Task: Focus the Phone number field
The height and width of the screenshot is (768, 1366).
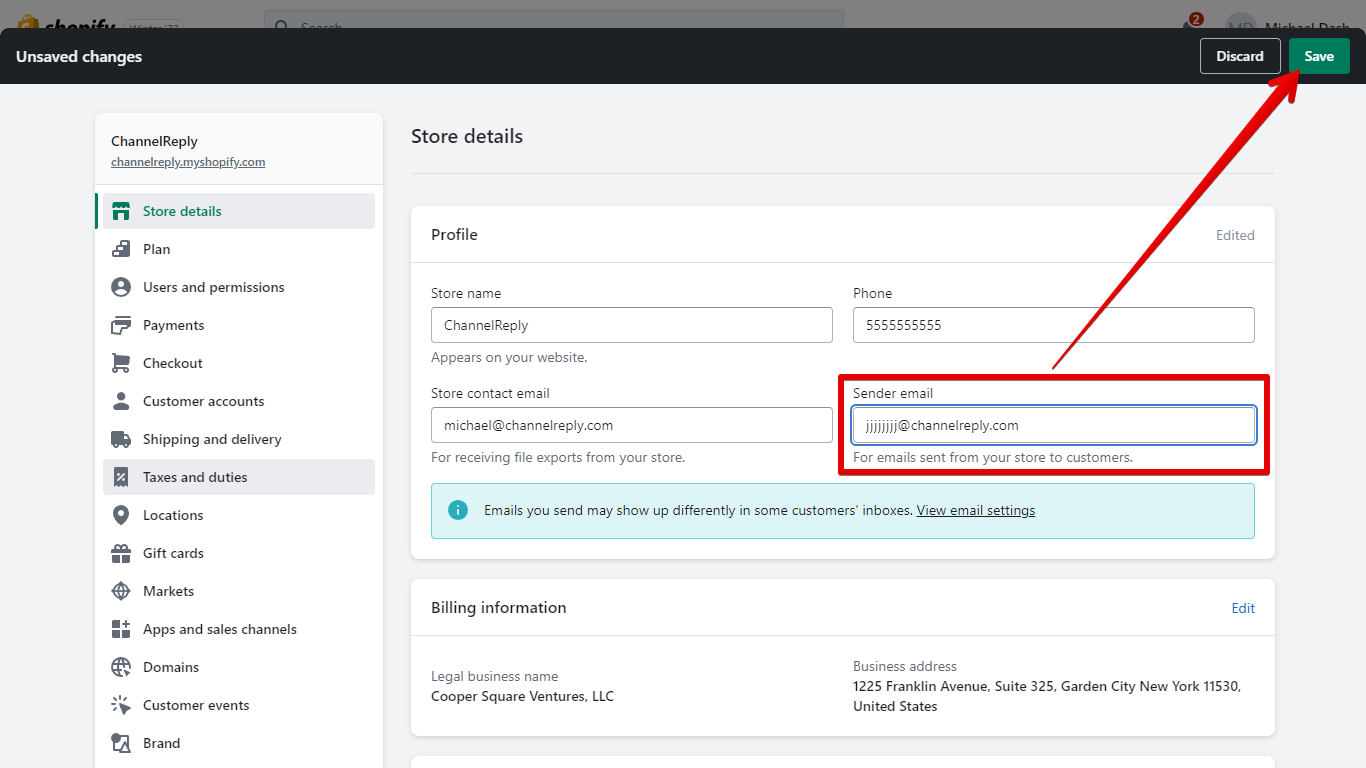Action: 1054,325
